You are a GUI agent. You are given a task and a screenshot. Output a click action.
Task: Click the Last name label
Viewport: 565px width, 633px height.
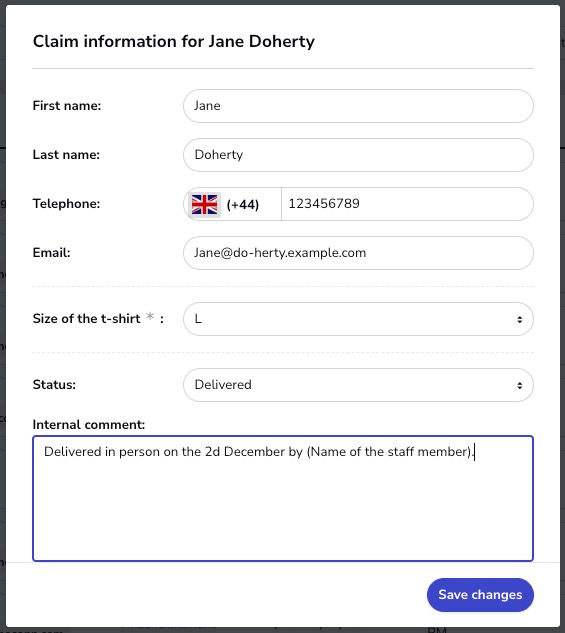pyautogui.click(x=66, y=155)
